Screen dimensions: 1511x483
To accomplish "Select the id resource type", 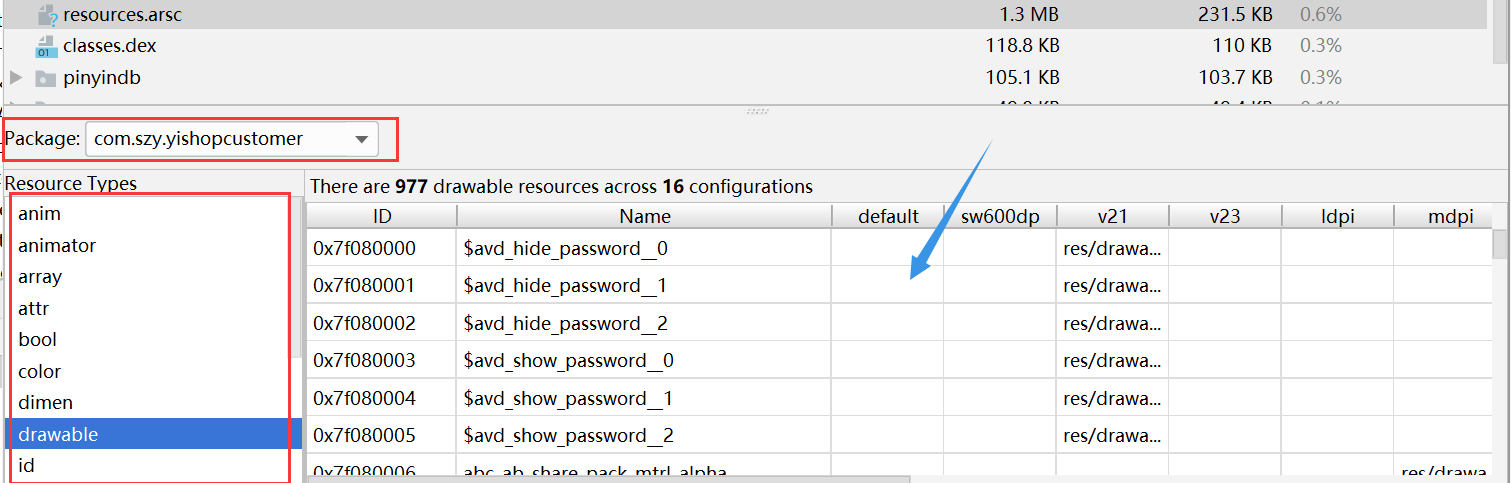I will click(151, 466).
